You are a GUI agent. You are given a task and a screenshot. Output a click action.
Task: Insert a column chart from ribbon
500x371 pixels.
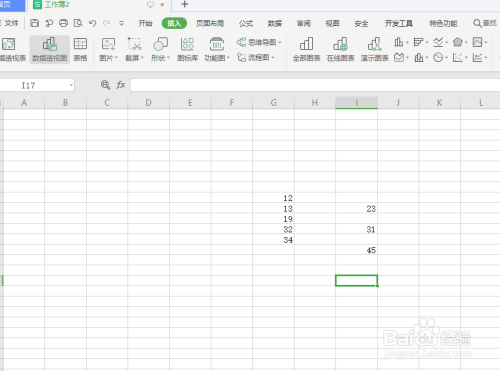(399, 42)
